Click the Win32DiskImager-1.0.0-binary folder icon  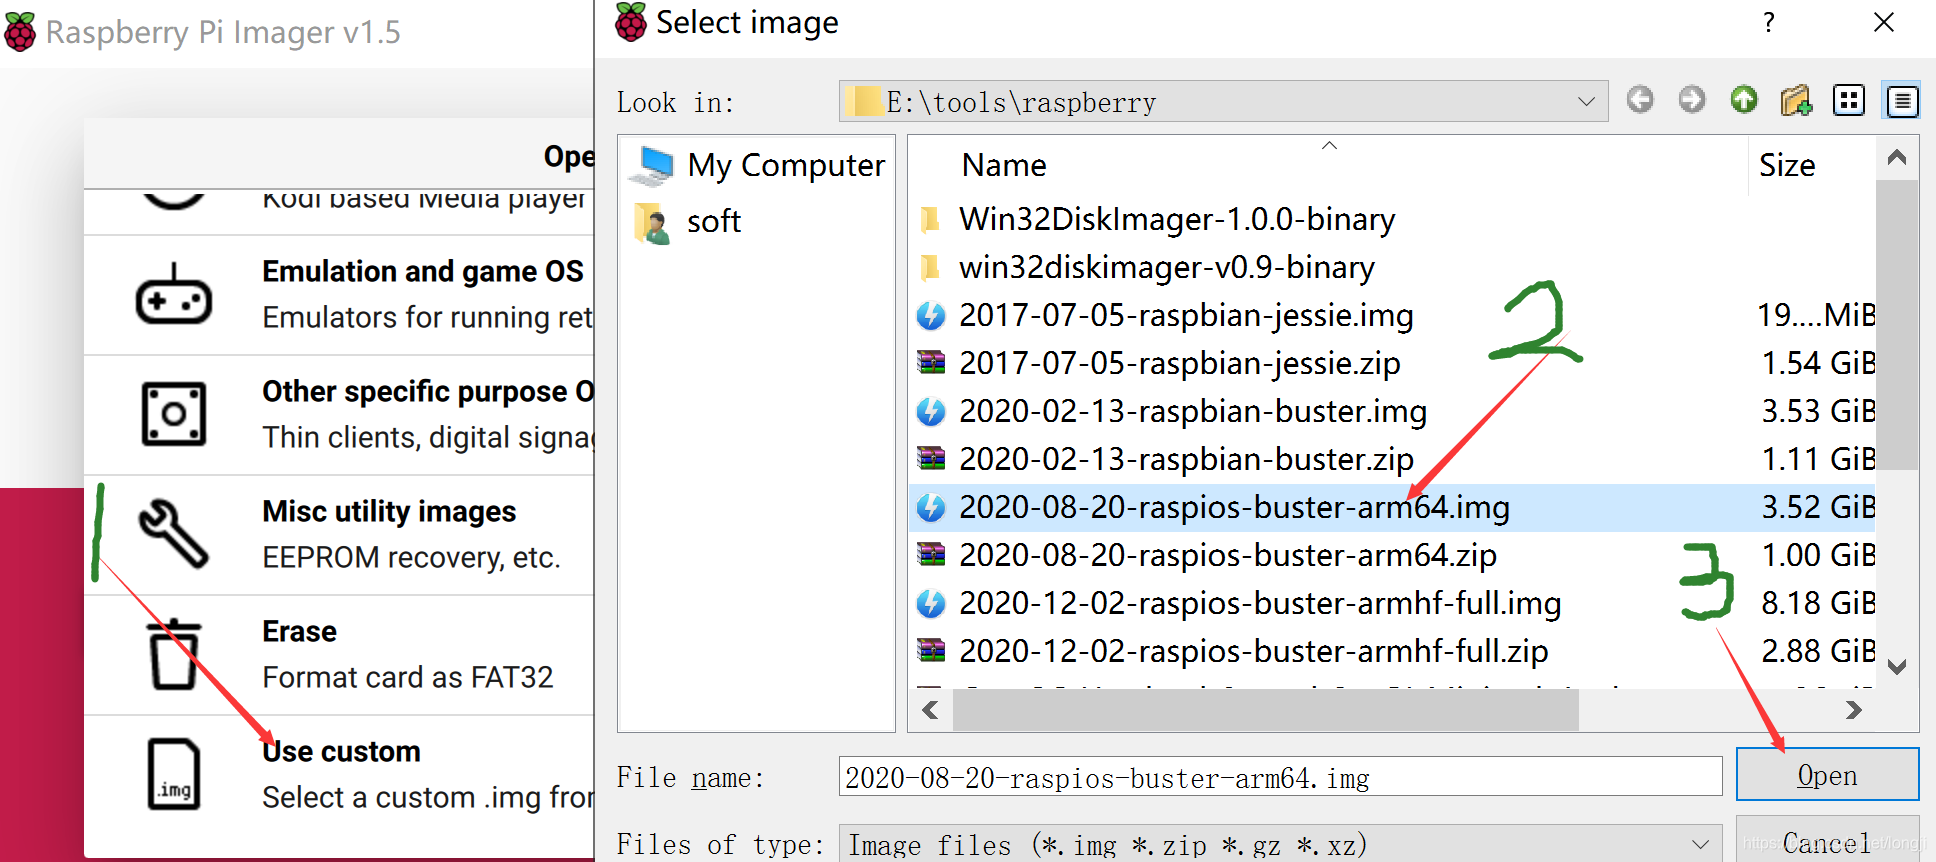930,219
